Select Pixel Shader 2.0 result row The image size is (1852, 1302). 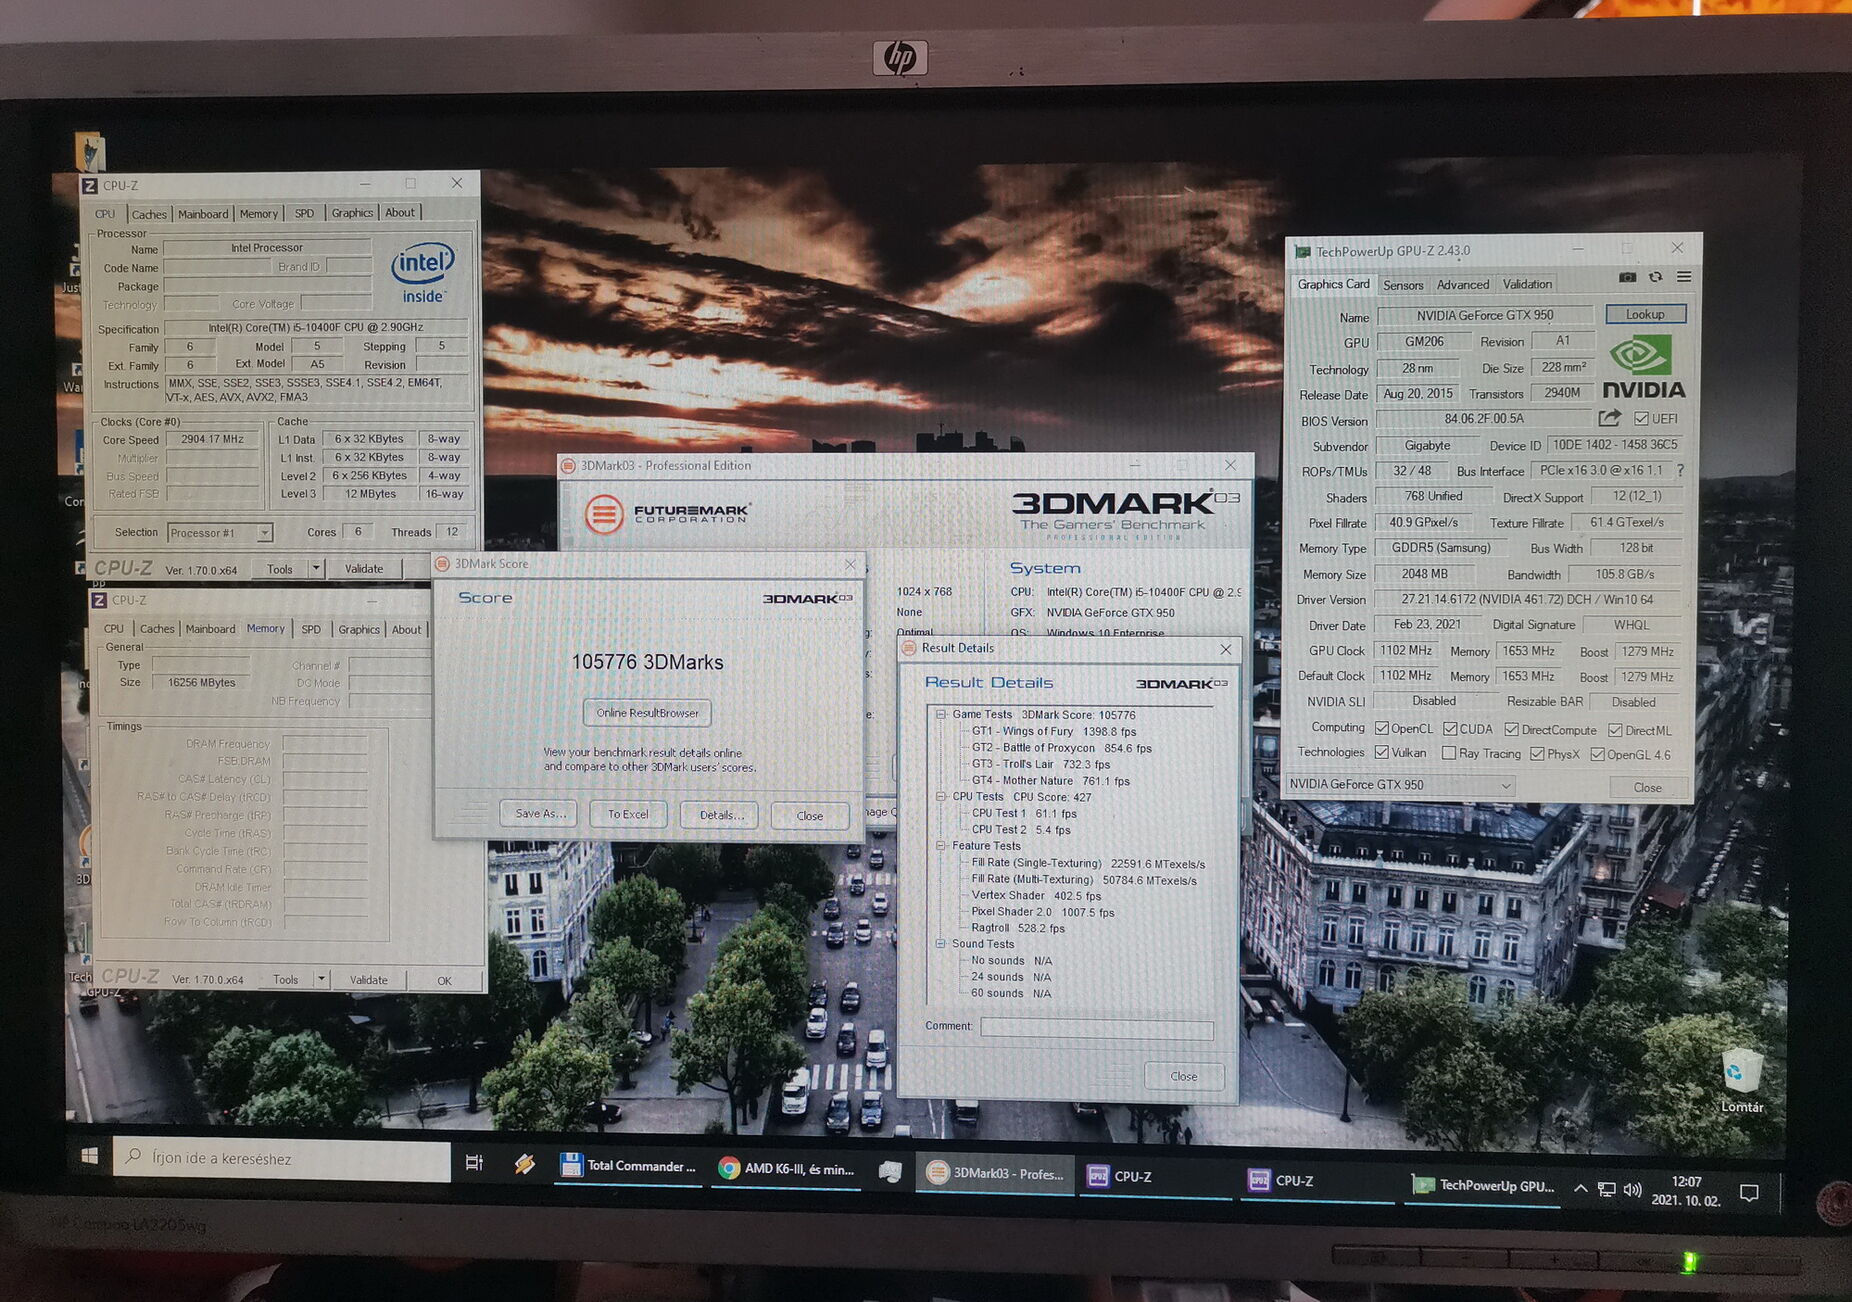tap(1042, 912)
